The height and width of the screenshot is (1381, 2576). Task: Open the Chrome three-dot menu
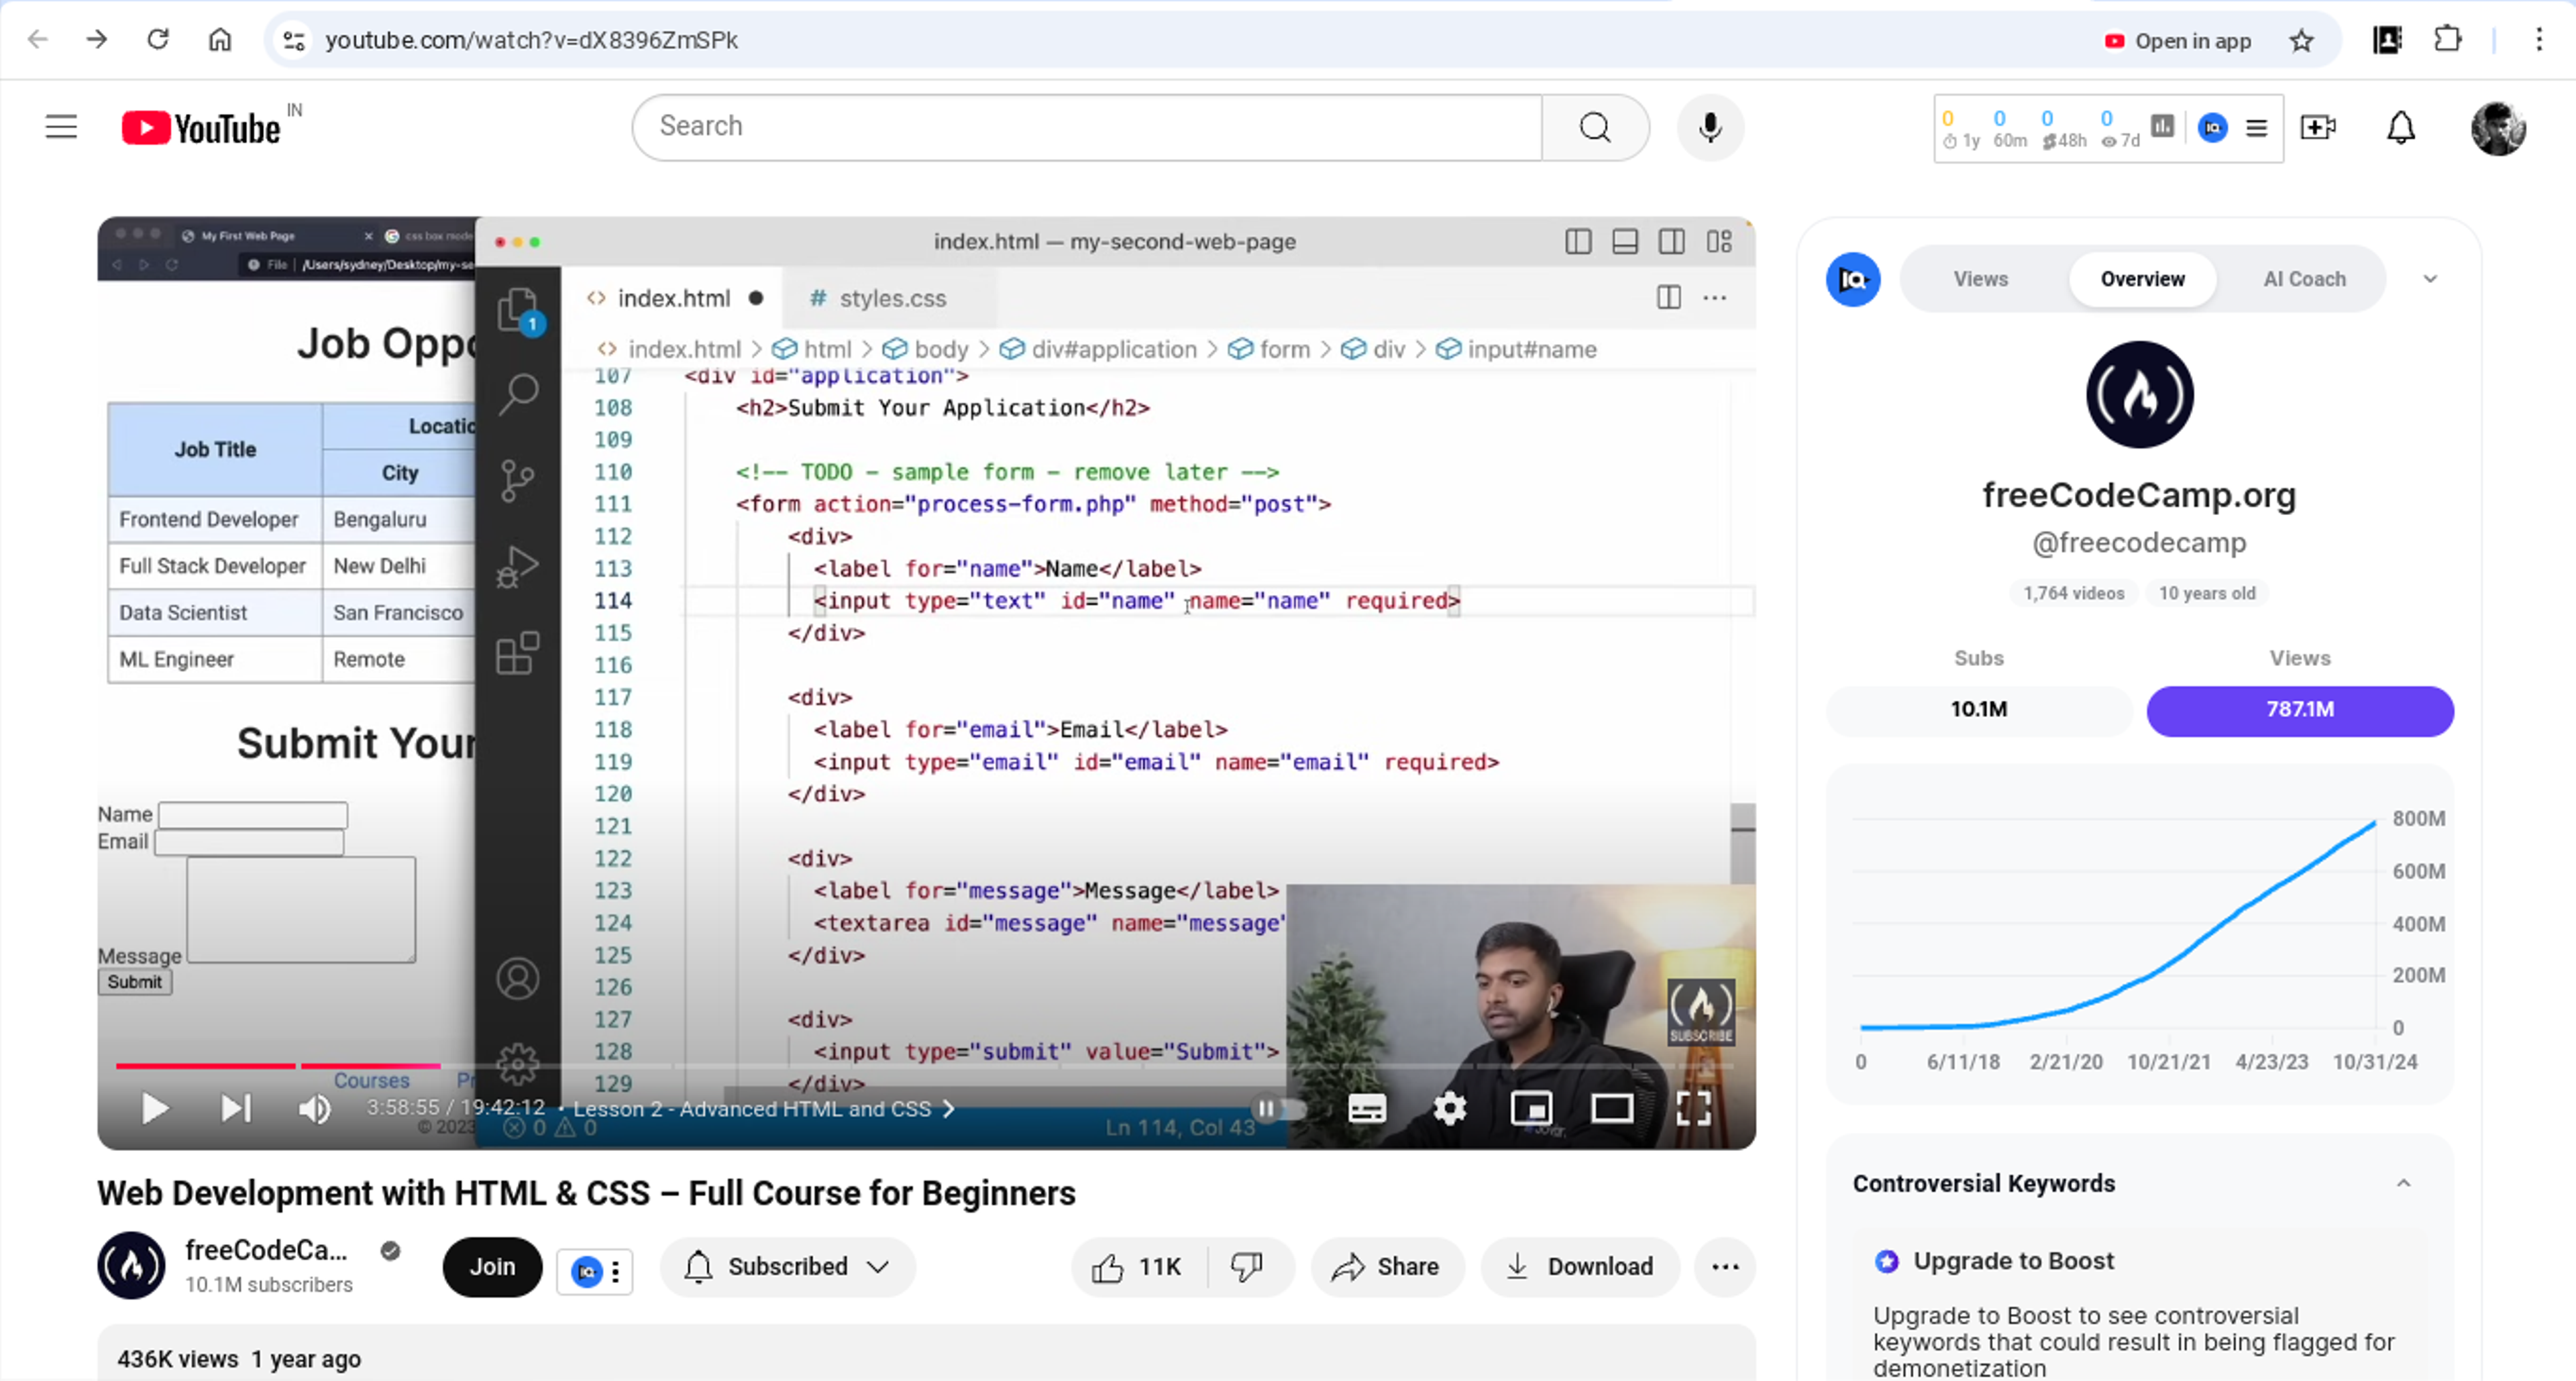(x=2539, y=40)
